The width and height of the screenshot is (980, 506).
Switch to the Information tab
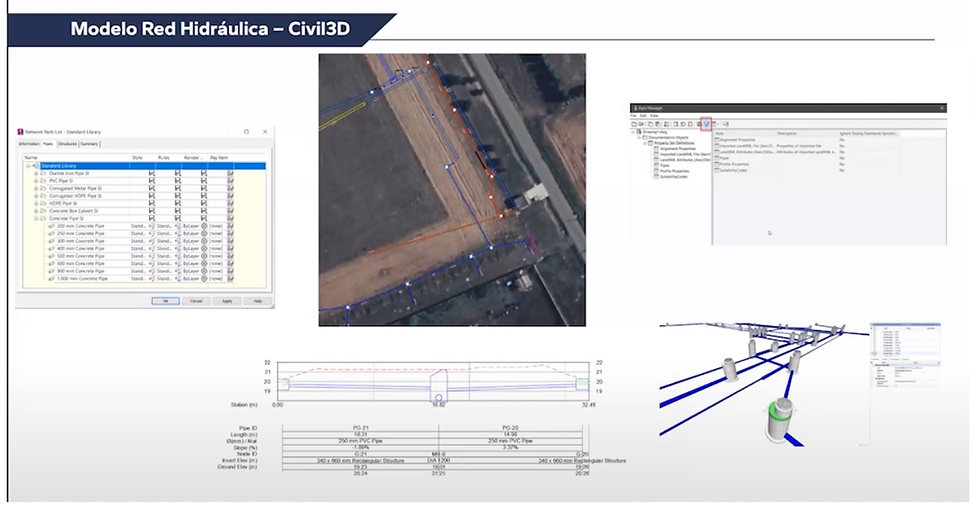[29, 144]
